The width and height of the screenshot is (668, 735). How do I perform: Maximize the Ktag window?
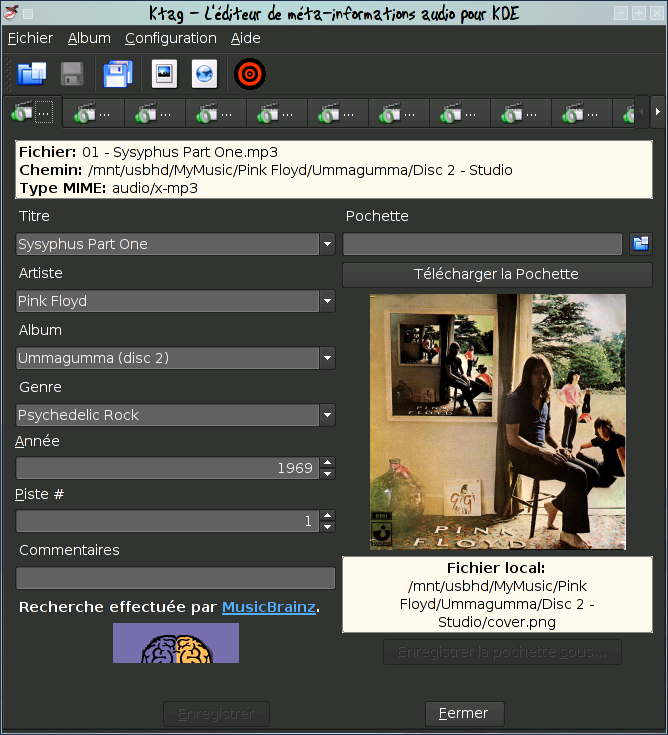(x=639, y=13)
